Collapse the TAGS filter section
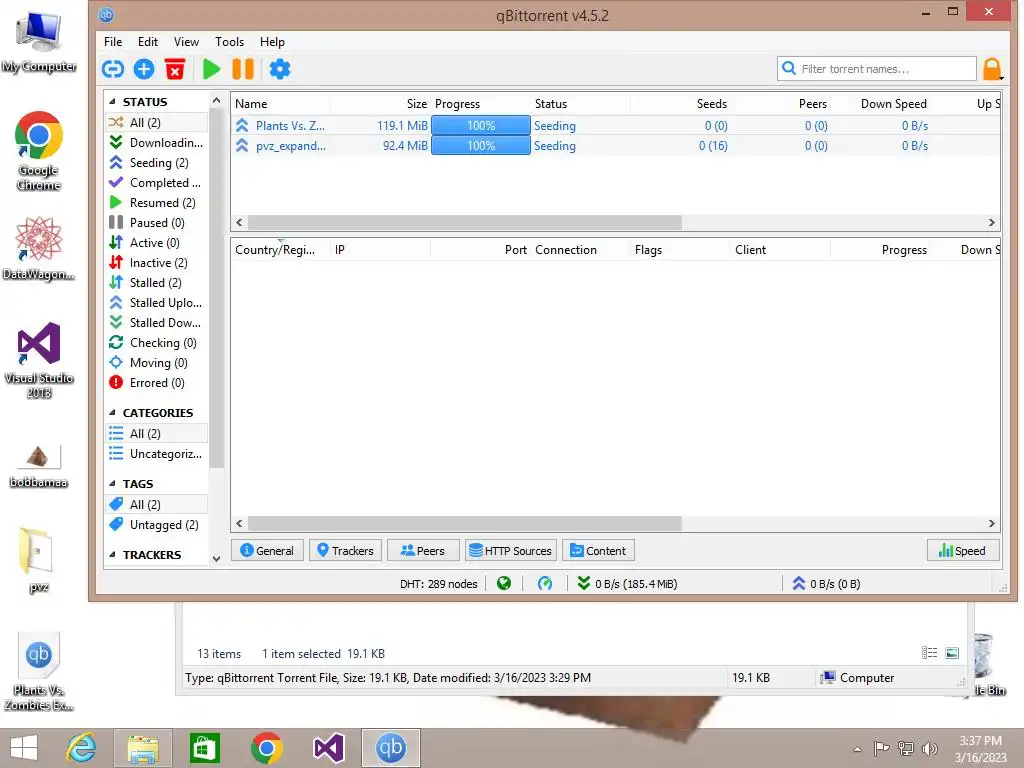This screenshot has height=768, width=1024. click(112, 484)
